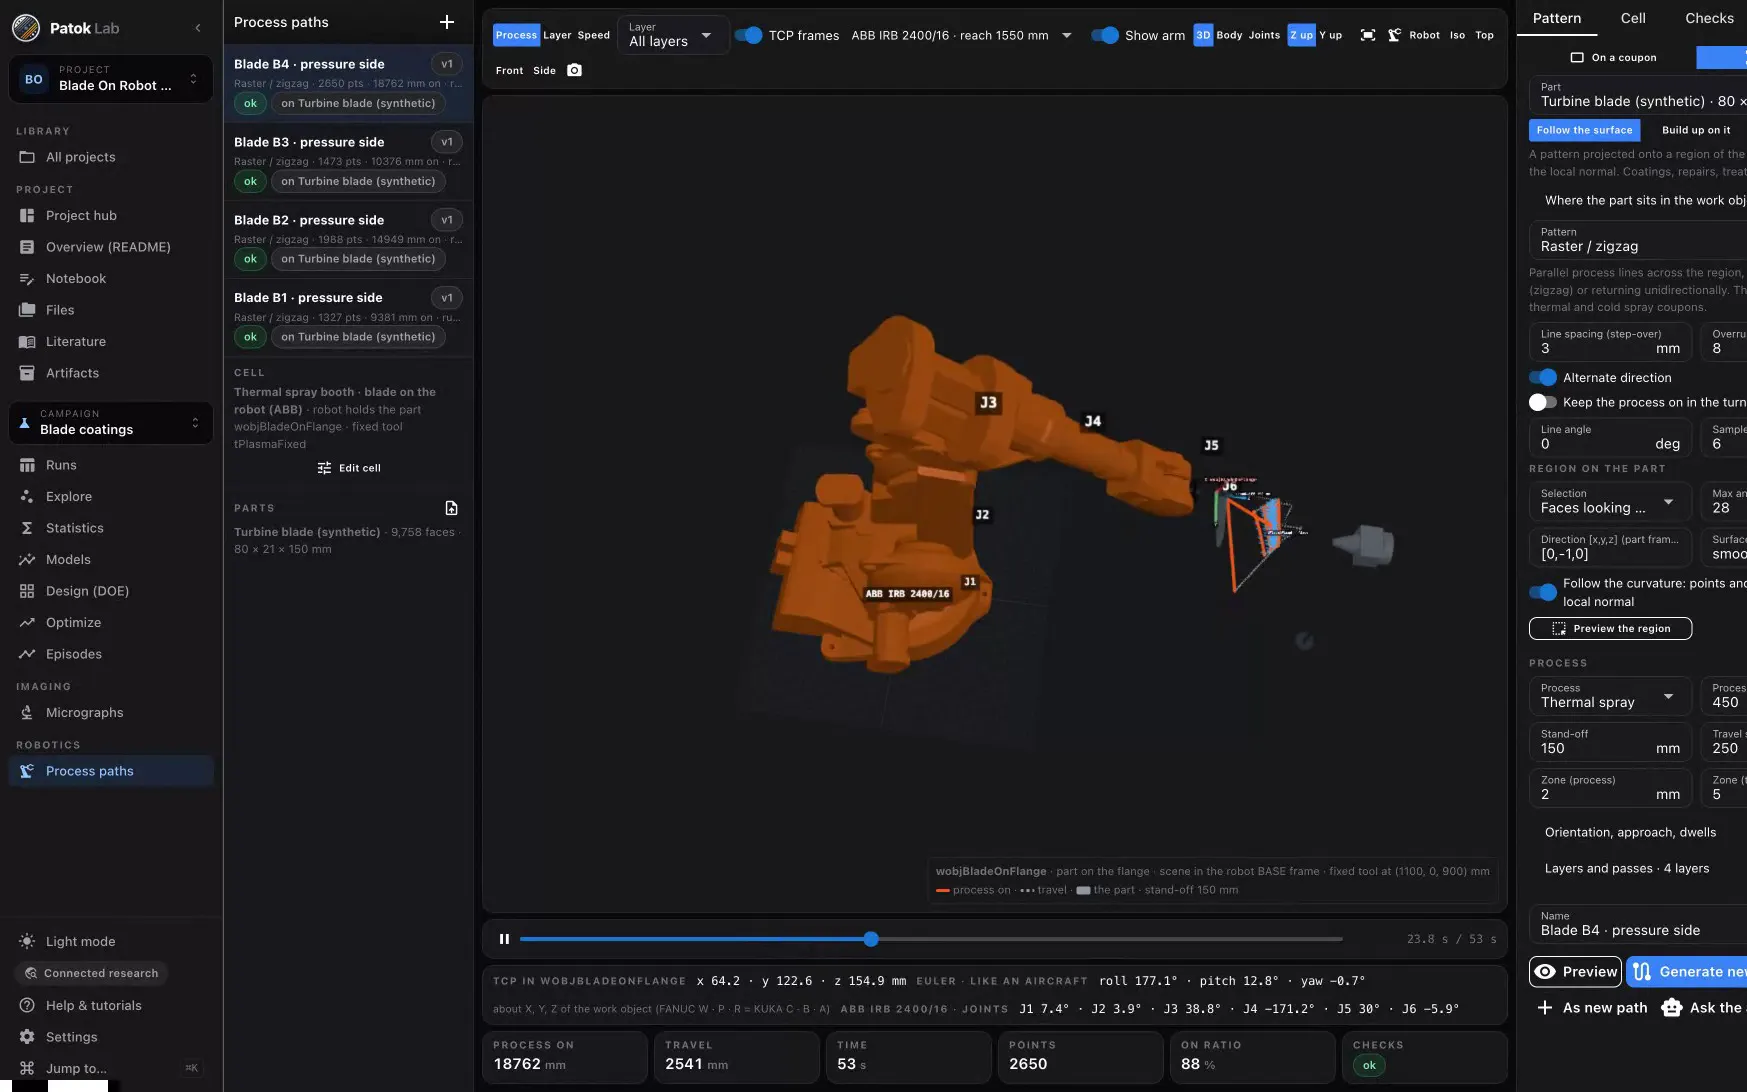
Task: Click the robot arm icon beside Robot view
Action: [x=1394, y=35]
